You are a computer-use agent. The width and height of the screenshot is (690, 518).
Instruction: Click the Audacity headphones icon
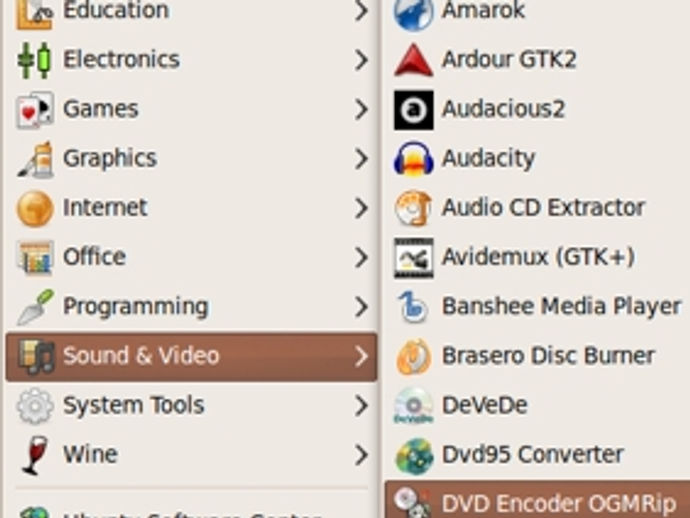413,159
